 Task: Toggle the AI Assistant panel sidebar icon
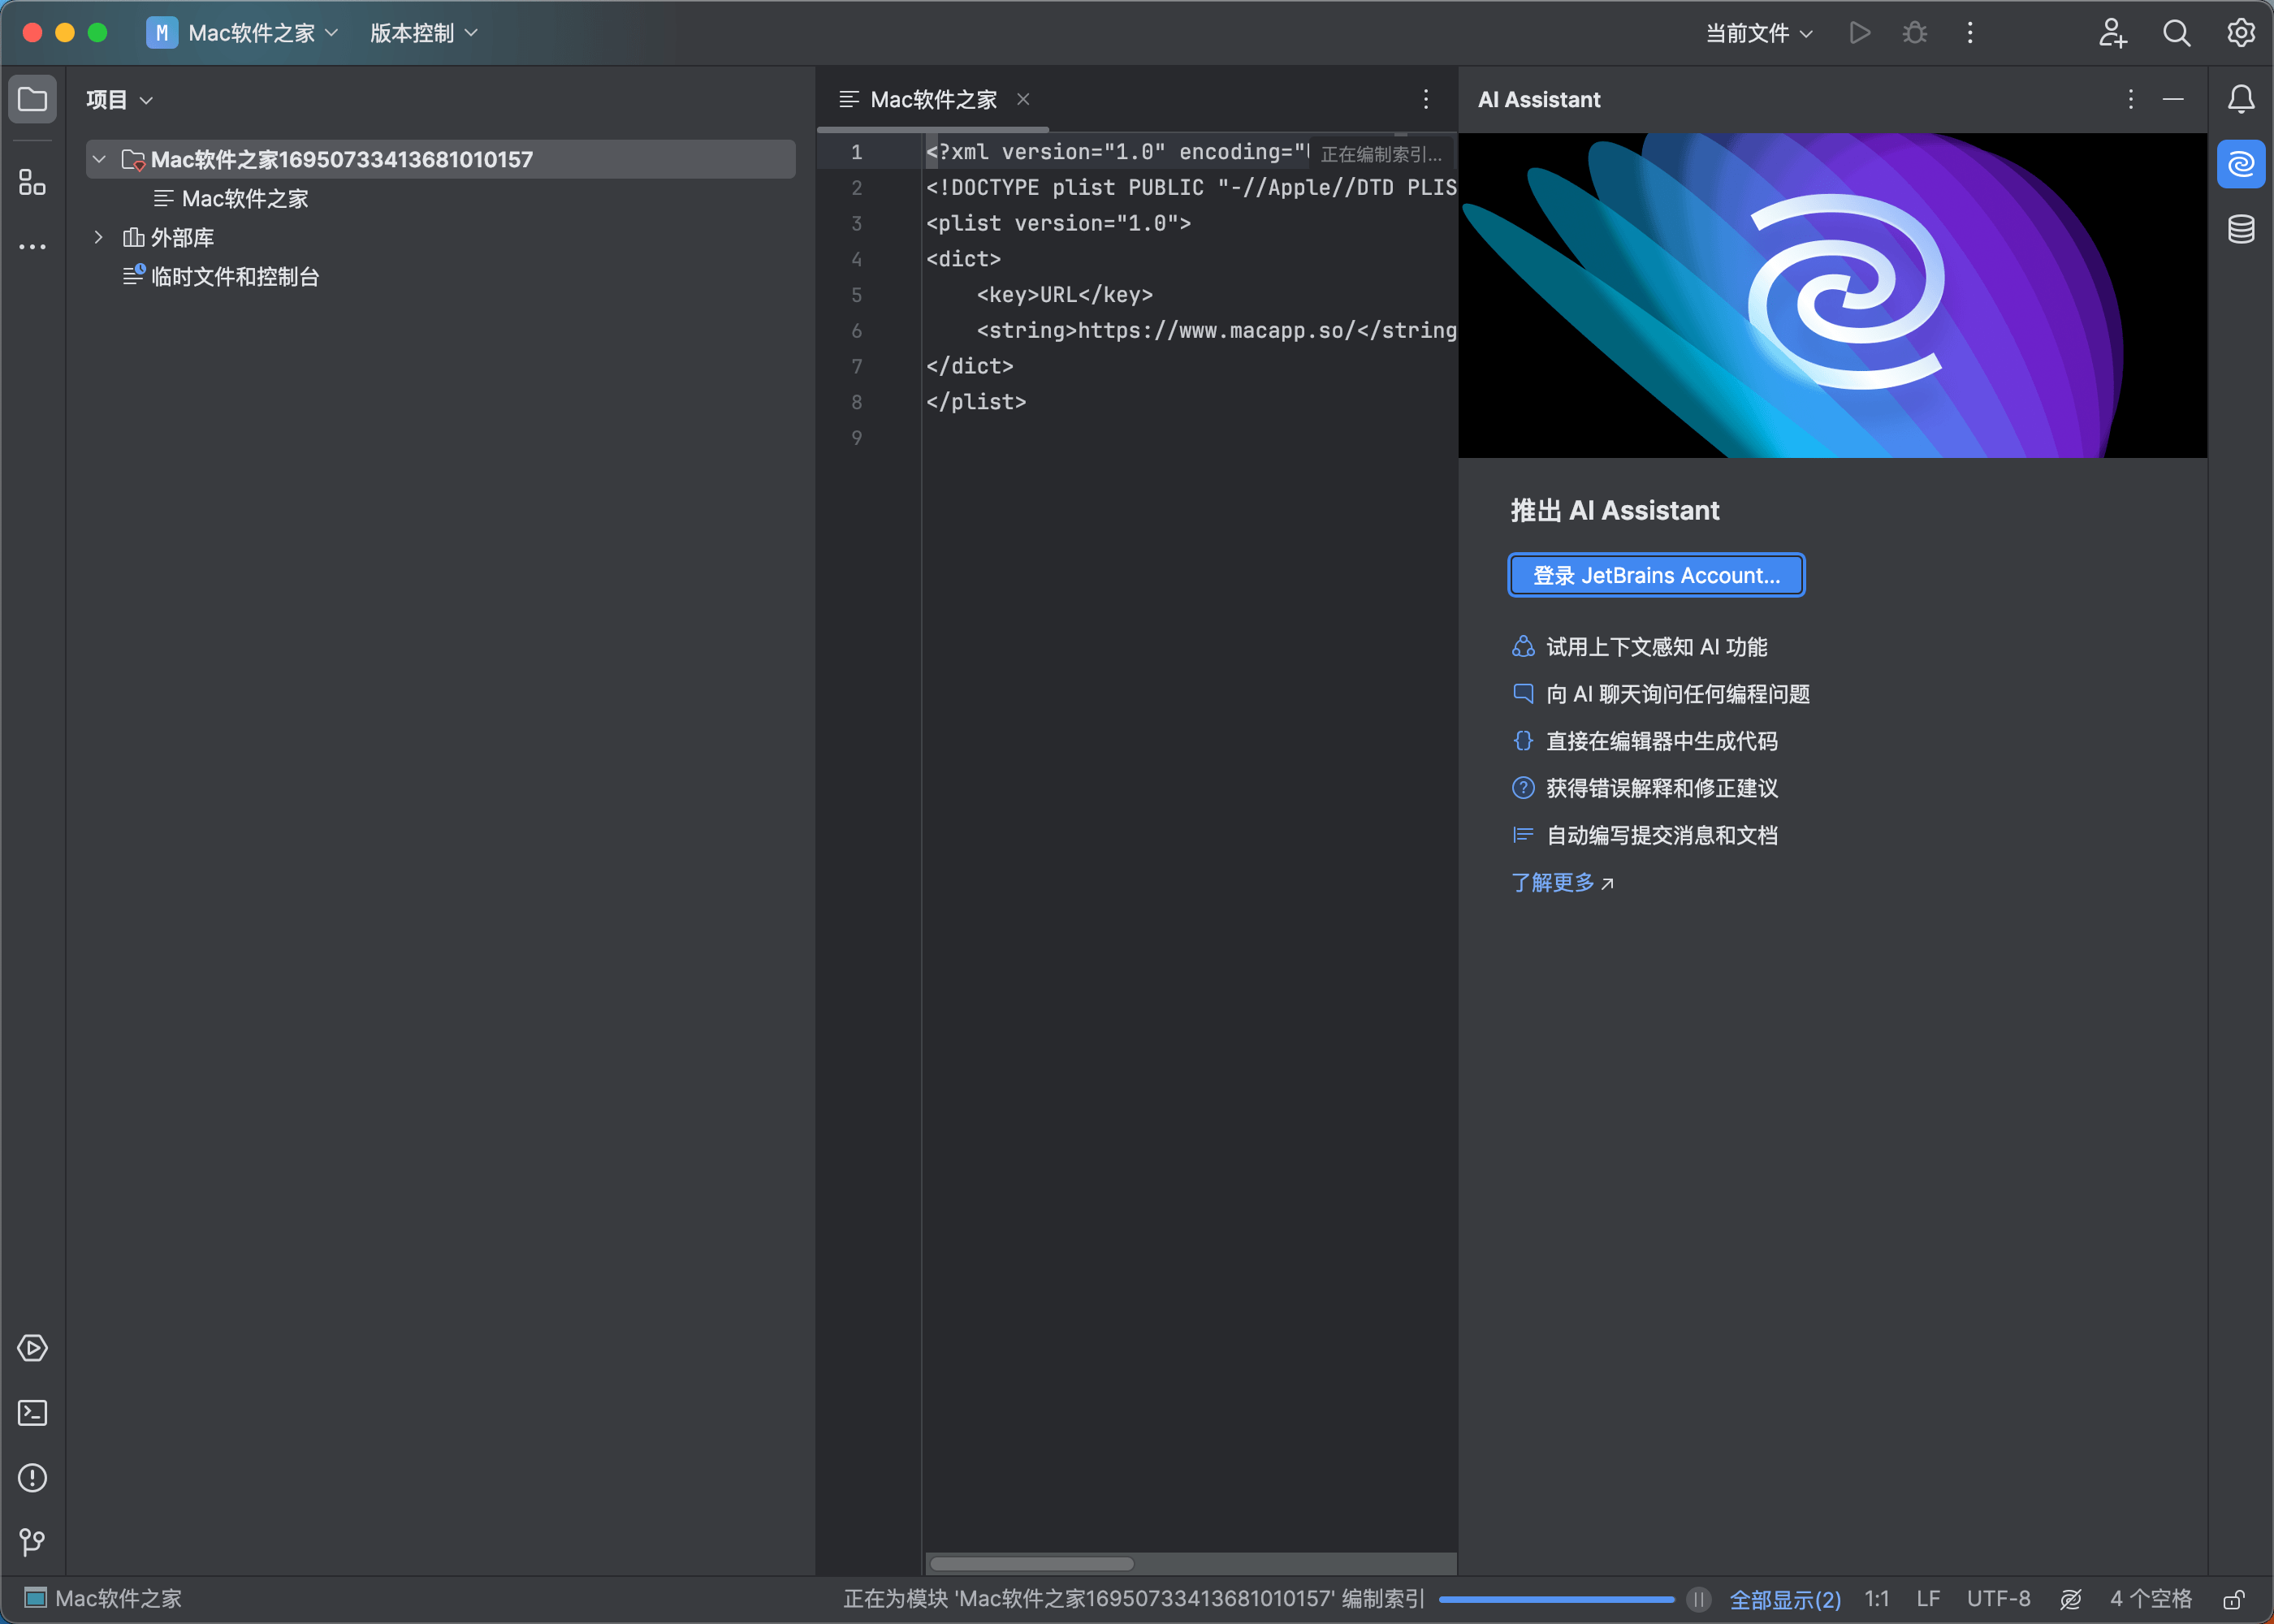(2240, 164)
